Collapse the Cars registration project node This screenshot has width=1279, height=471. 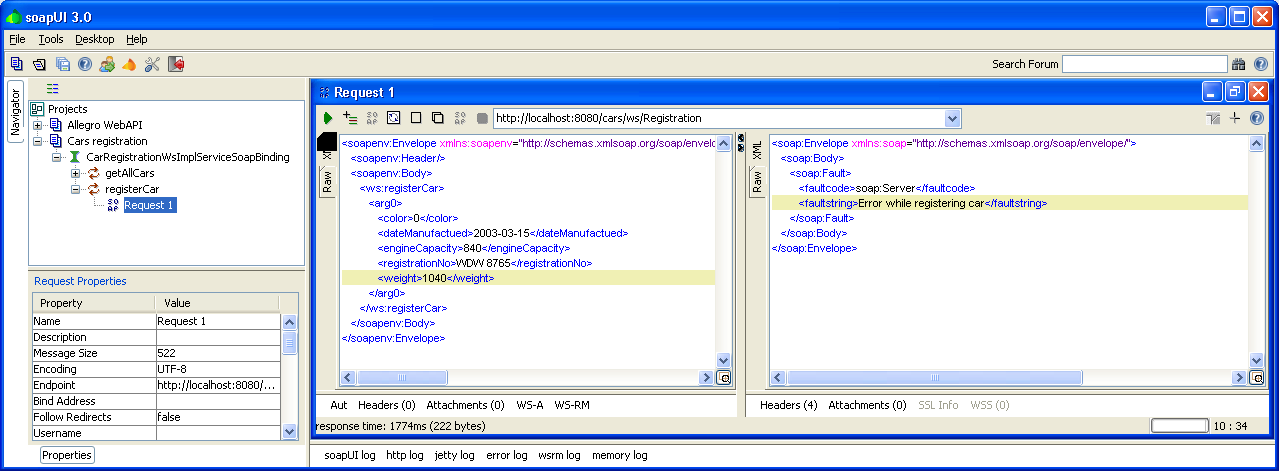[38, 141]
